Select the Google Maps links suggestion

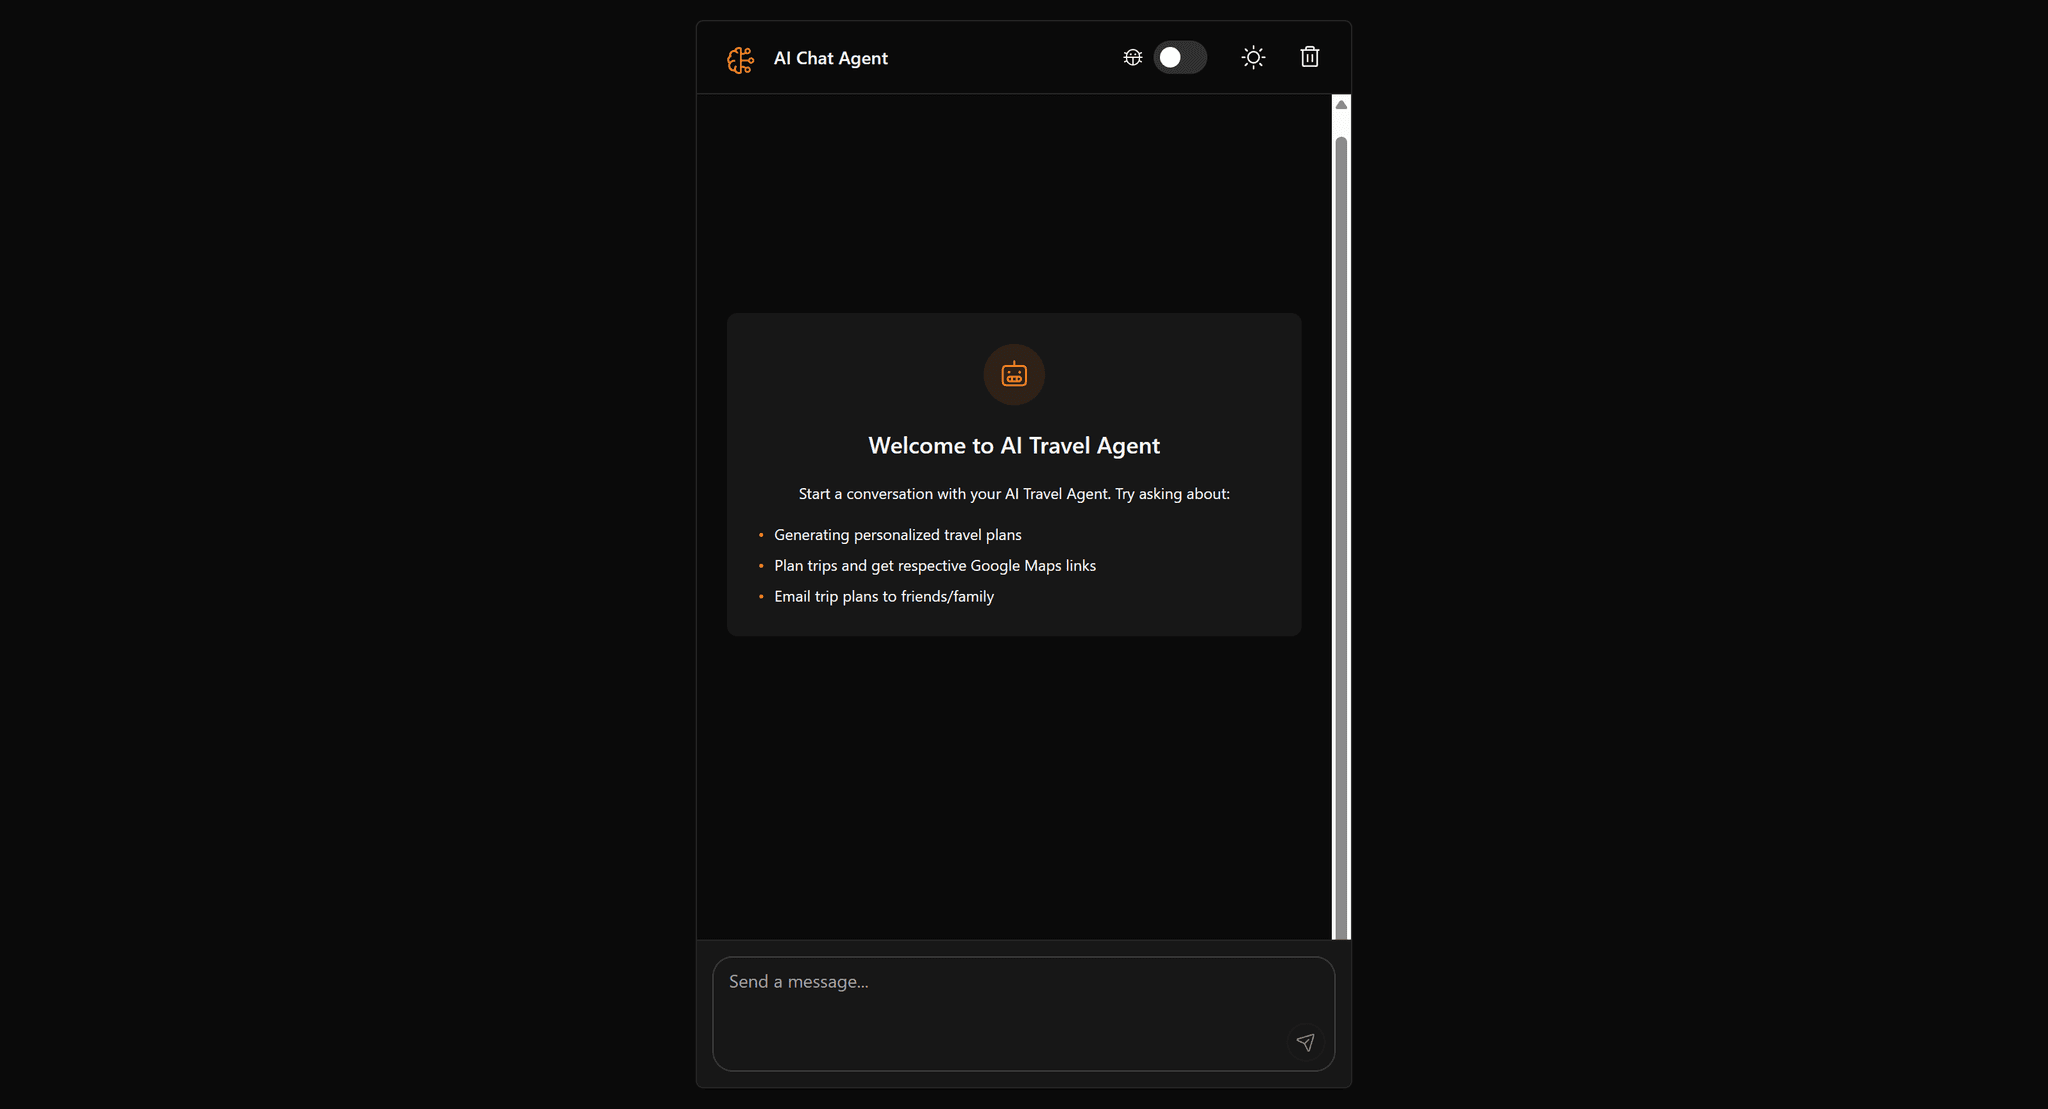click(x=934, y=566)
